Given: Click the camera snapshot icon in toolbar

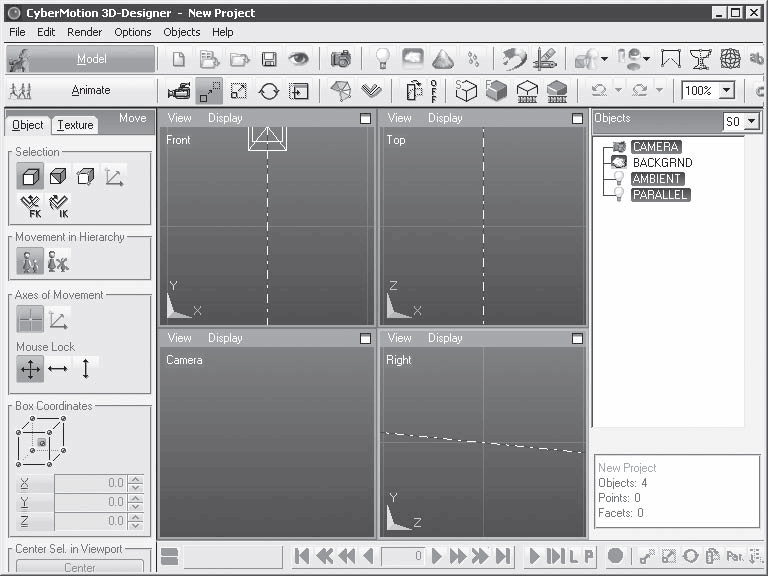Looking at the screenshot, I should click(x=341, y=59).
